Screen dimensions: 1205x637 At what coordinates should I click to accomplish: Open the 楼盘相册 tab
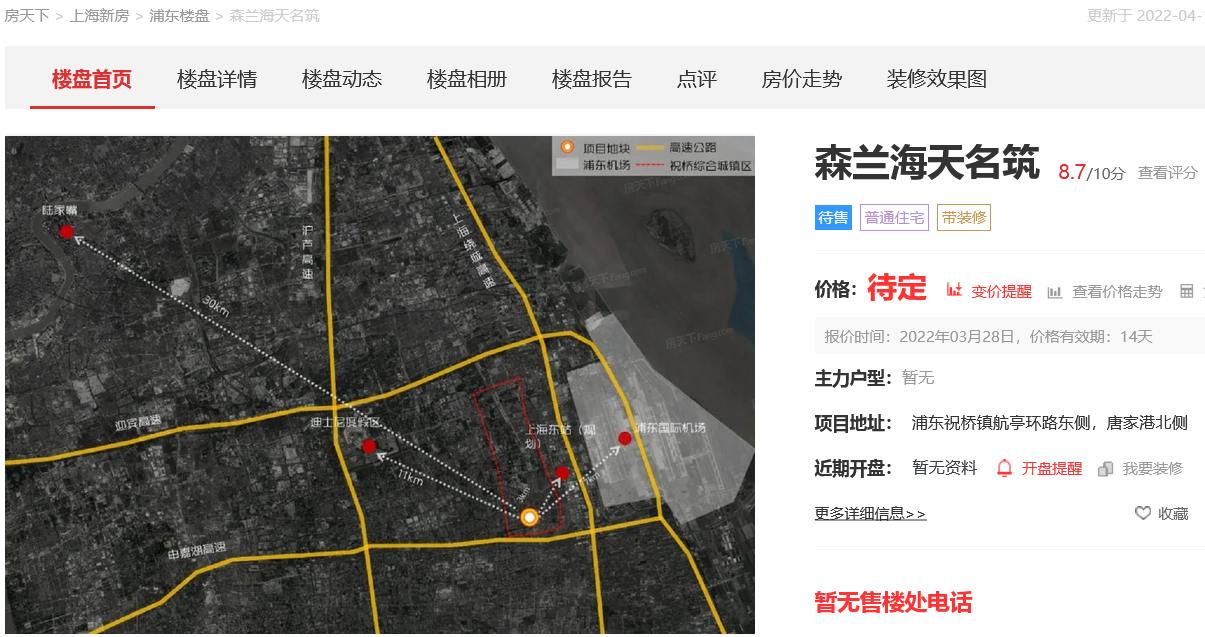pyautogui.click(x=467, y=79)
